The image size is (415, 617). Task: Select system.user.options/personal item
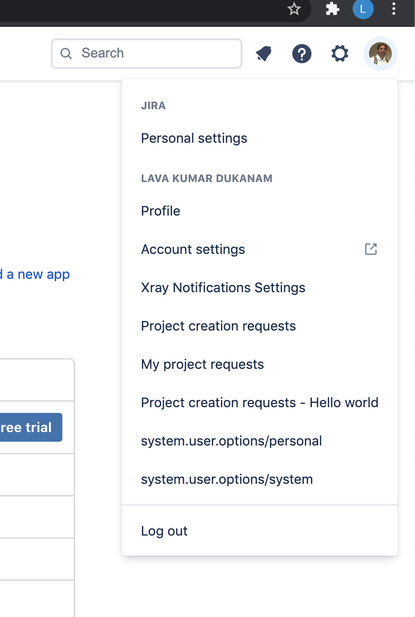pos(260,441)
